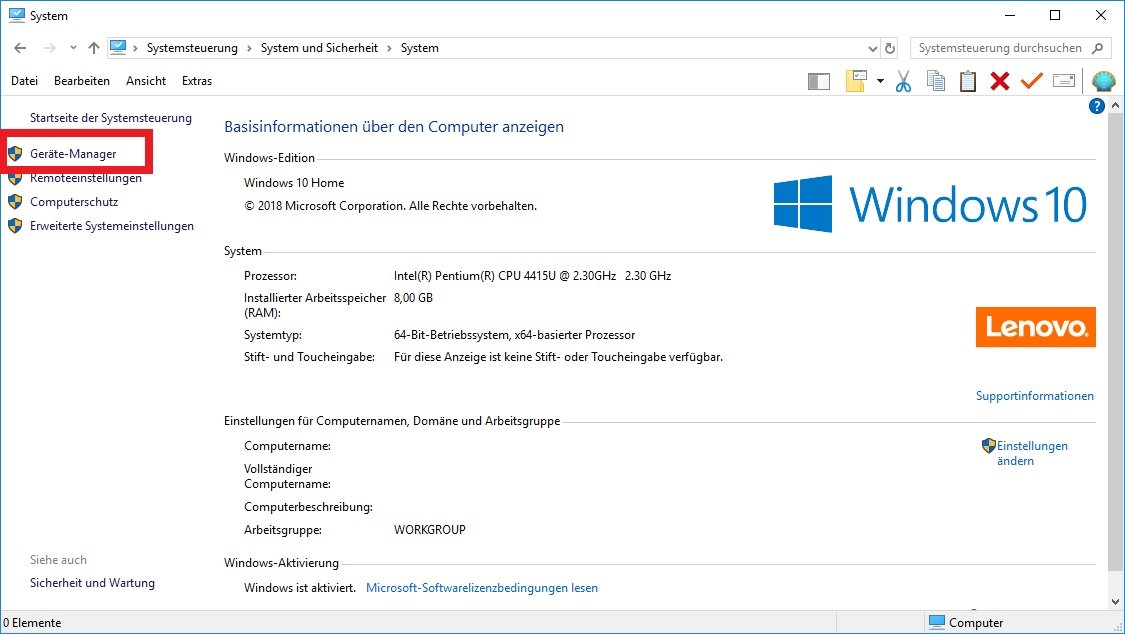Click the Intel(R) Pentium(R) processor value
Image resolution: width=1125 pixels, height=634 pixels.
click(x=532, y=275)
